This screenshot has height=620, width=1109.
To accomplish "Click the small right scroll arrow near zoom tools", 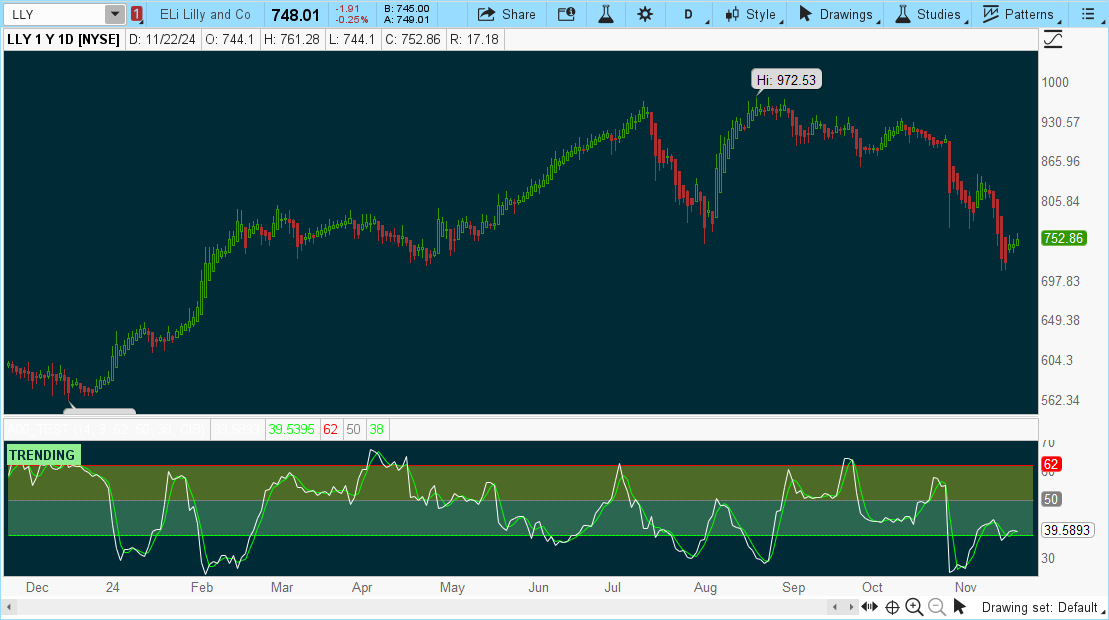I will click(x=851, y=607).
